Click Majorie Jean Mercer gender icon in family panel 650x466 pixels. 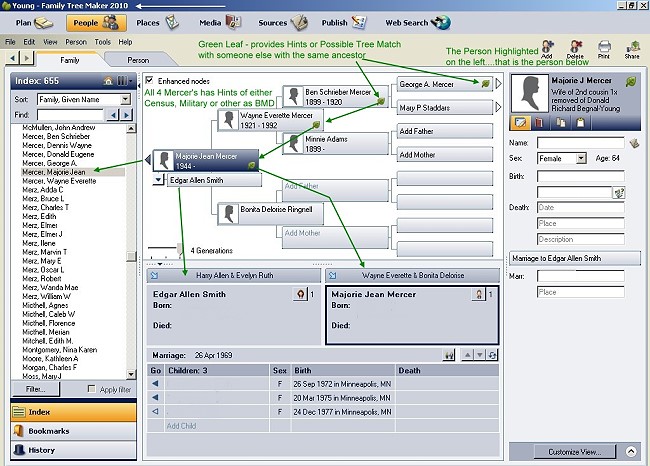[479, 294]
